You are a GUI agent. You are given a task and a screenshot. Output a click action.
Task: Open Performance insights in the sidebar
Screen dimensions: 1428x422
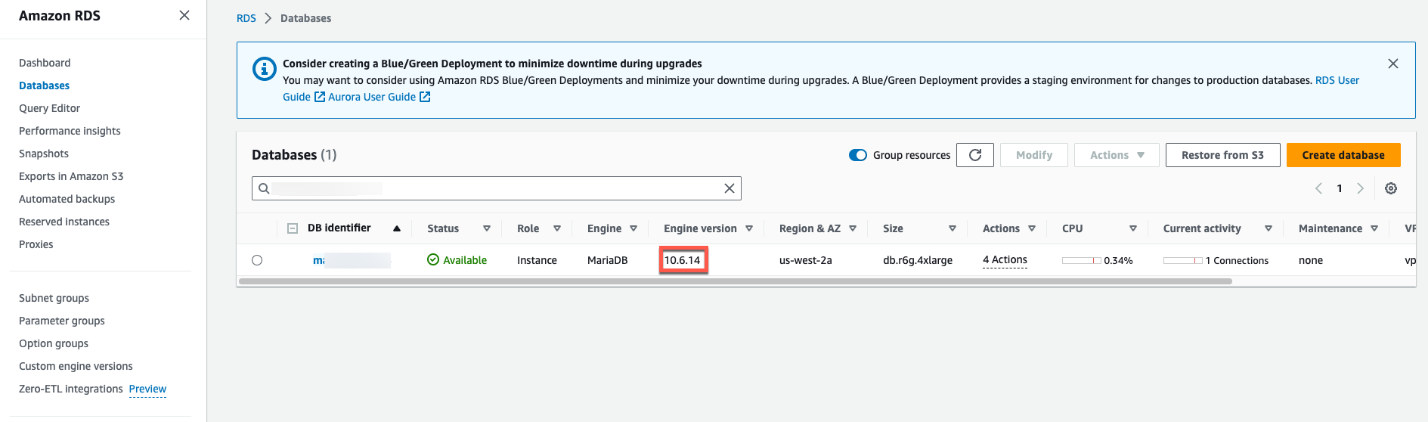click(70, 131)
